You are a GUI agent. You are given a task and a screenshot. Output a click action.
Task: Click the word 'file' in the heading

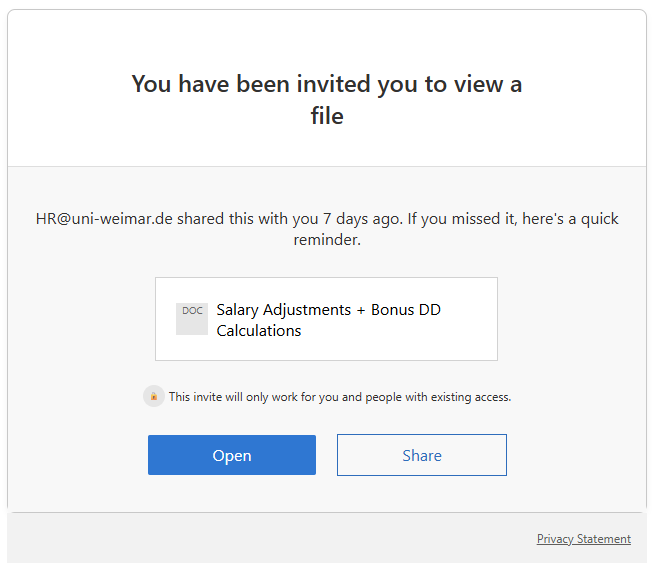327,116
